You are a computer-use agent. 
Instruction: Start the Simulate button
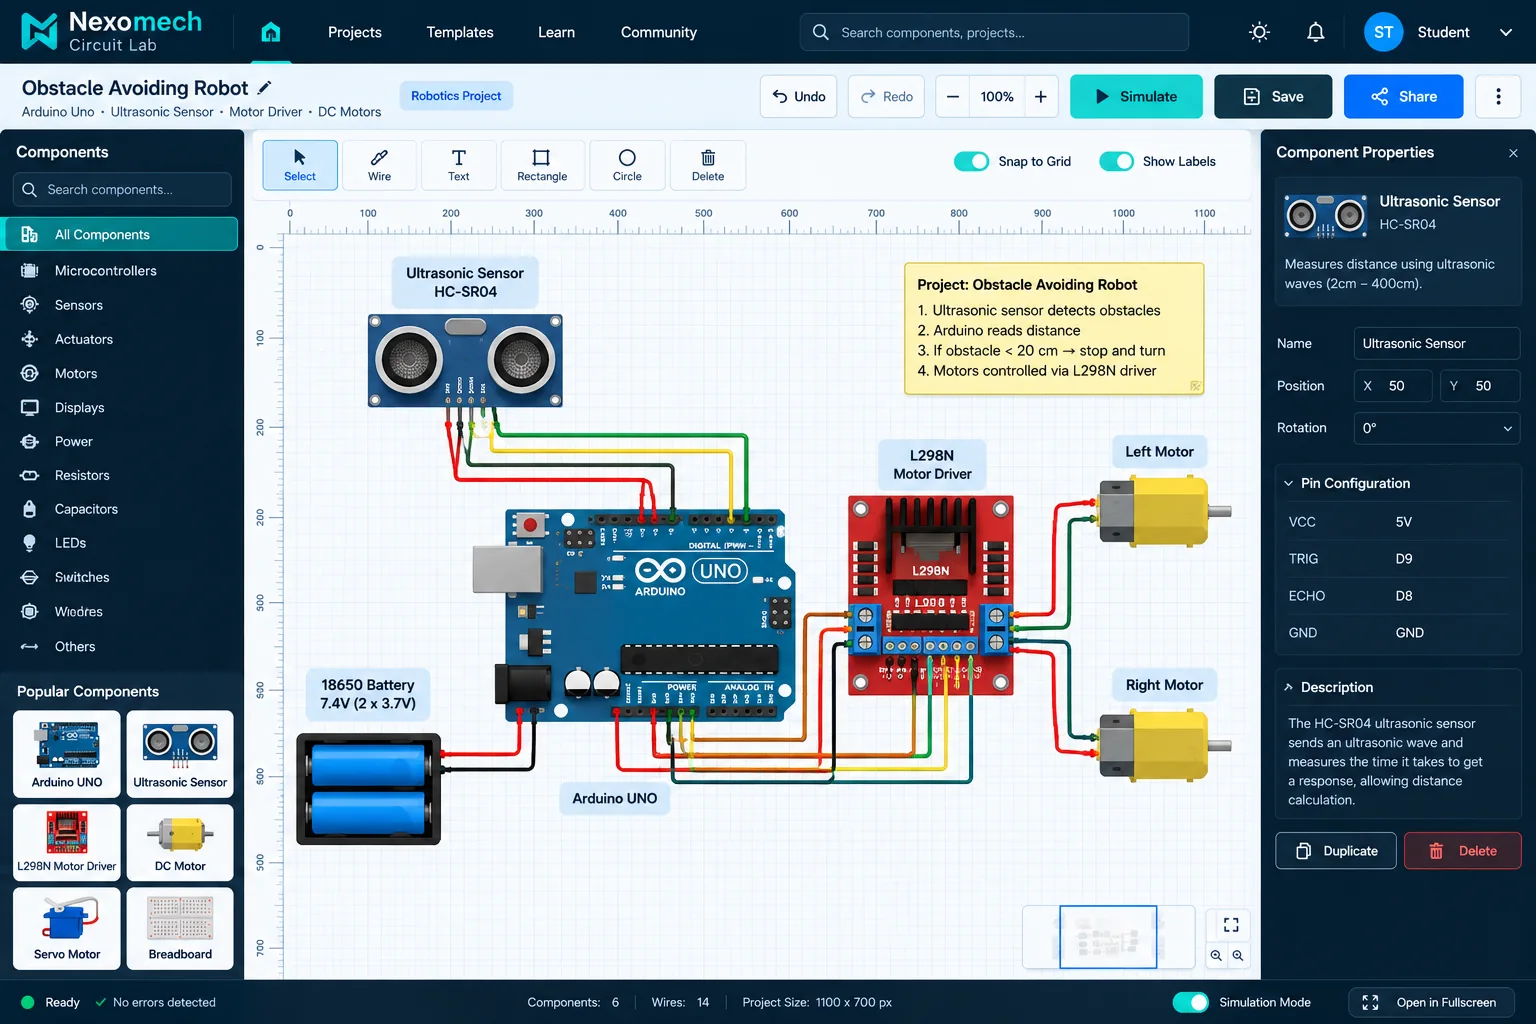[1136, 96]
